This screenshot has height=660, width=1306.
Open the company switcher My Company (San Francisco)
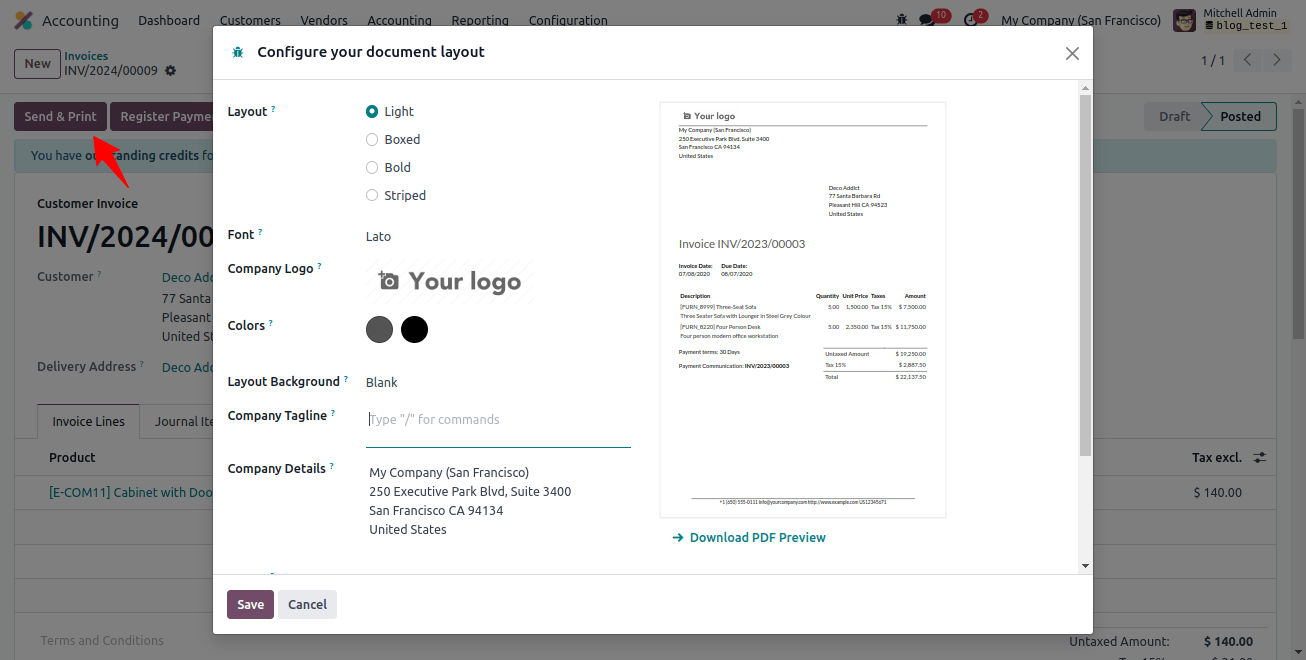[1081, 20]
